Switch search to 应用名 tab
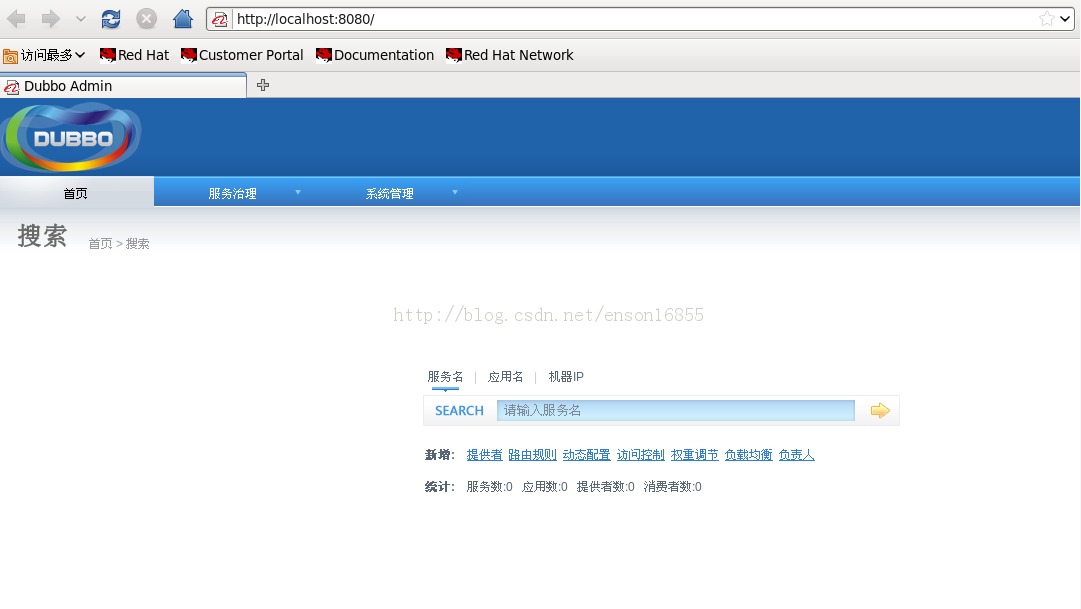The height and width of the screenshot is (609, 1081). point(505,377)
